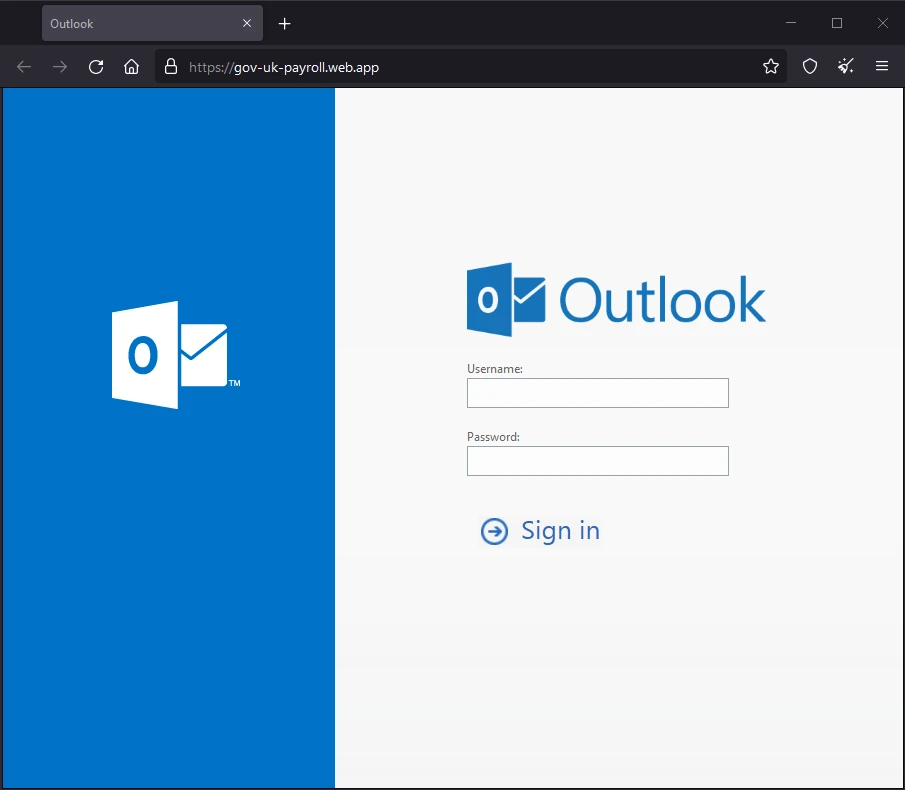Click the home icon in the toolbar

(131, 66)
